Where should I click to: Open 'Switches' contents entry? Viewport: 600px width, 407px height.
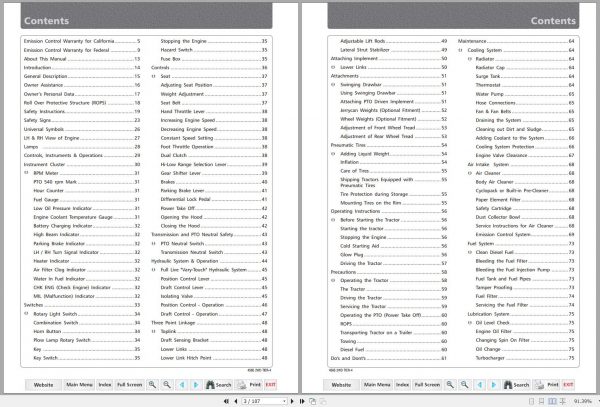[x=82, y=305]
